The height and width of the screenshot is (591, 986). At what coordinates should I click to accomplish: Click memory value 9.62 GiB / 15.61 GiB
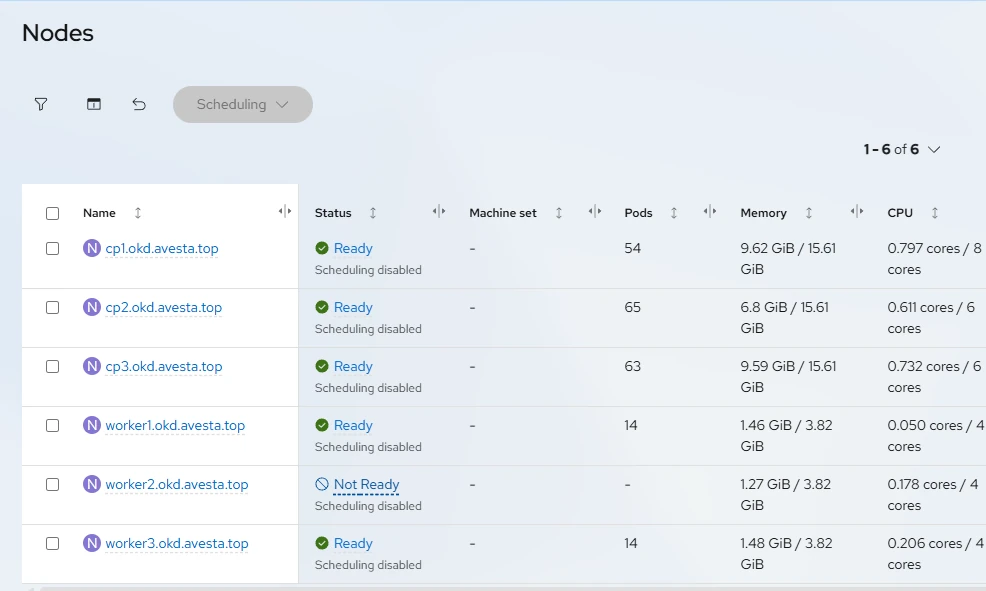click(x=788, y=258)
